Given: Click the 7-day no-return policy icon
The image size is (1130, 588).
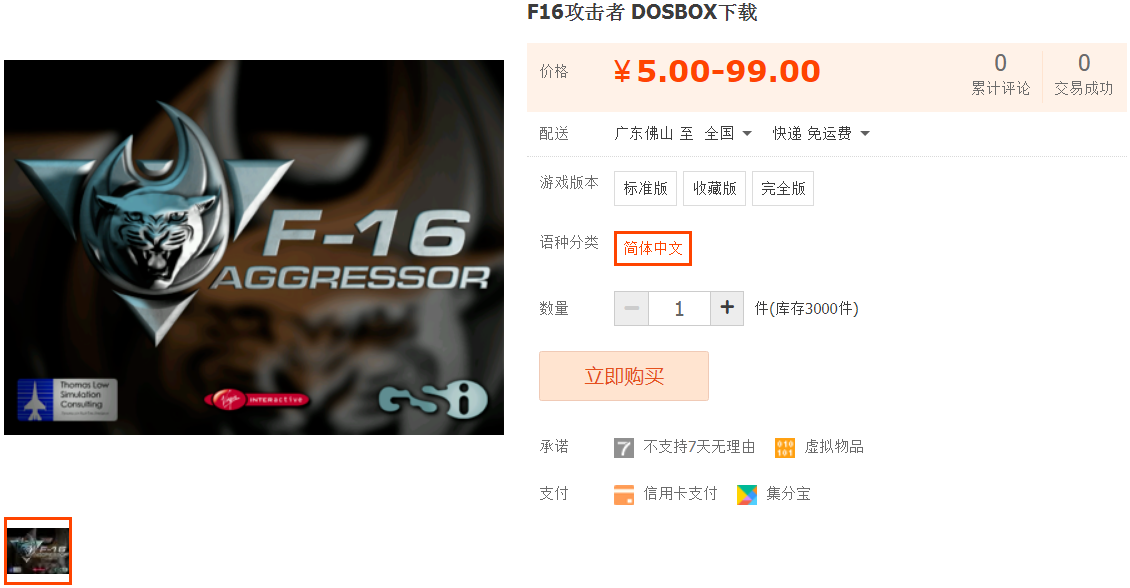Looking at the screenshot, I should [x=623, y=447].
